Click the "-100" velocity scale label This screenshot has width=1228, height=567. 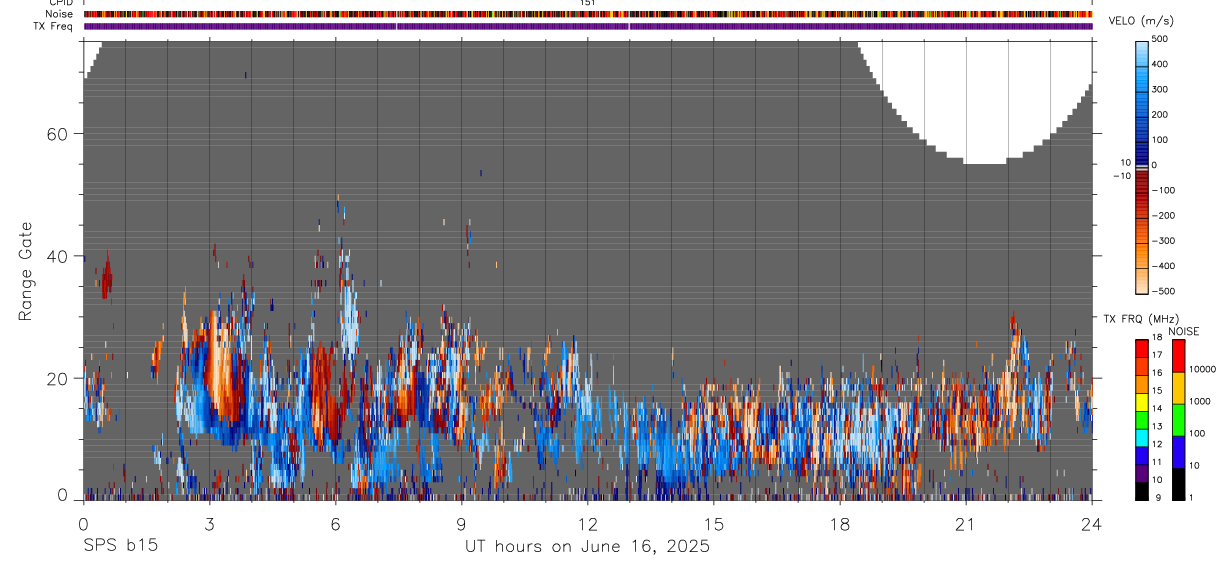pos(1165,190)
